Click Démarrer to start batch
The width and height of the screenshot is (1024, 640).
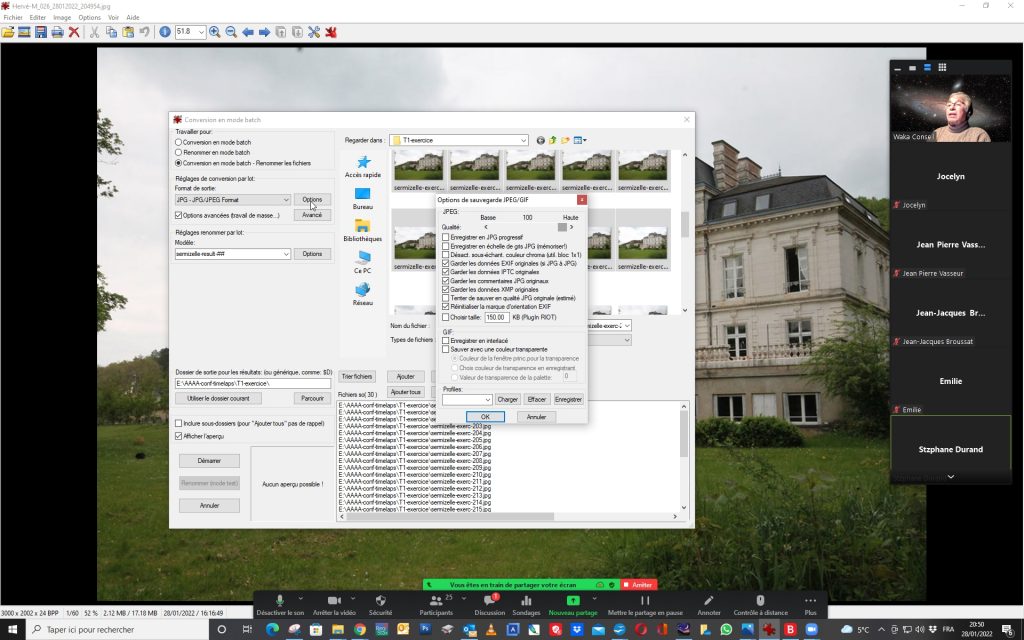click(209, 460)
